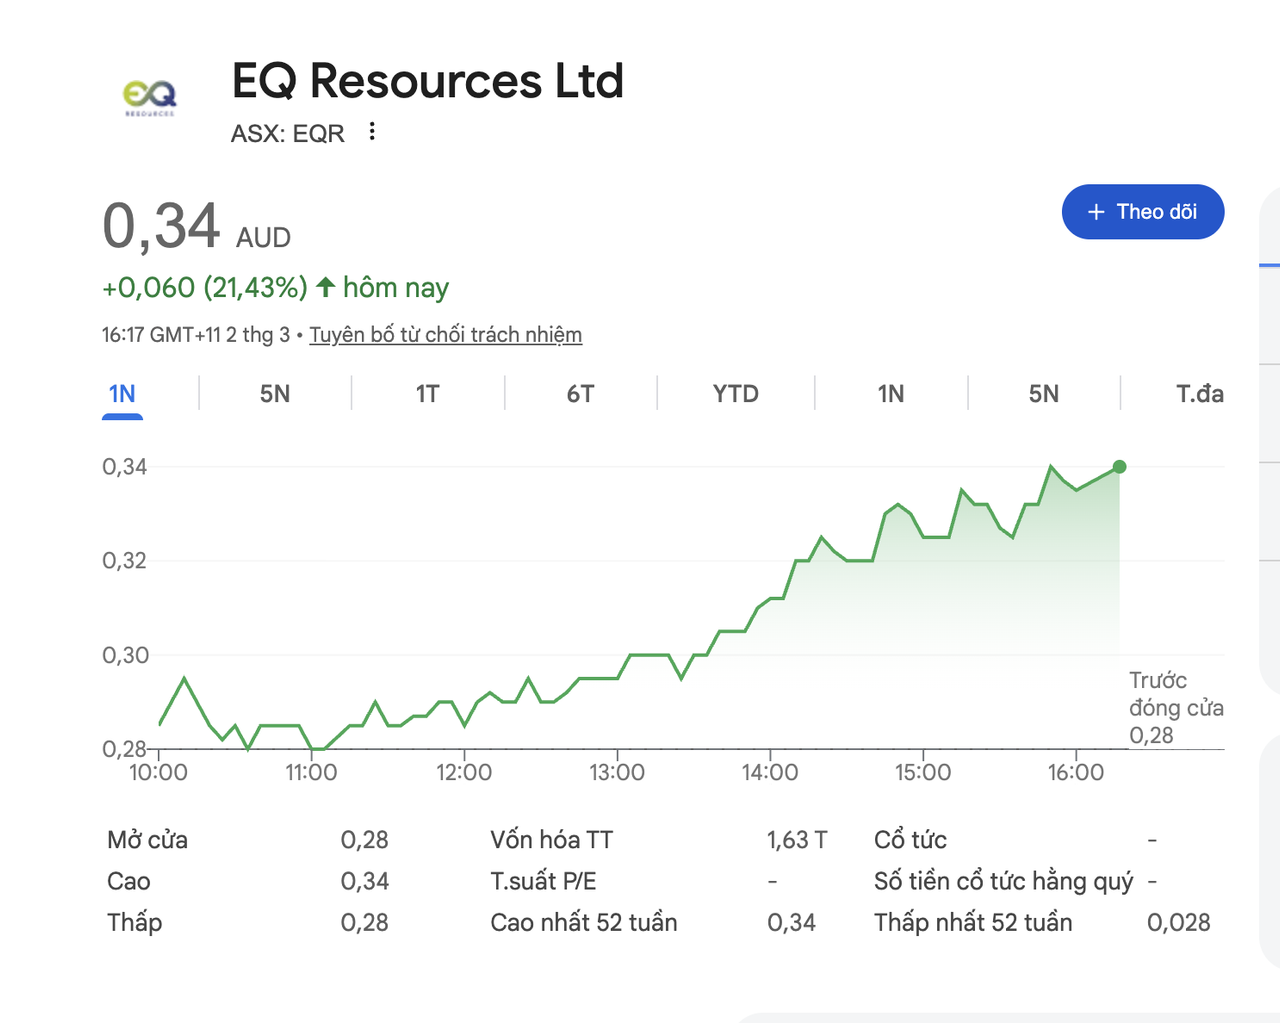Click the 11:00 time axis label
The height and width of the screenshot is (1023, 1280).
tap(311, 772)
